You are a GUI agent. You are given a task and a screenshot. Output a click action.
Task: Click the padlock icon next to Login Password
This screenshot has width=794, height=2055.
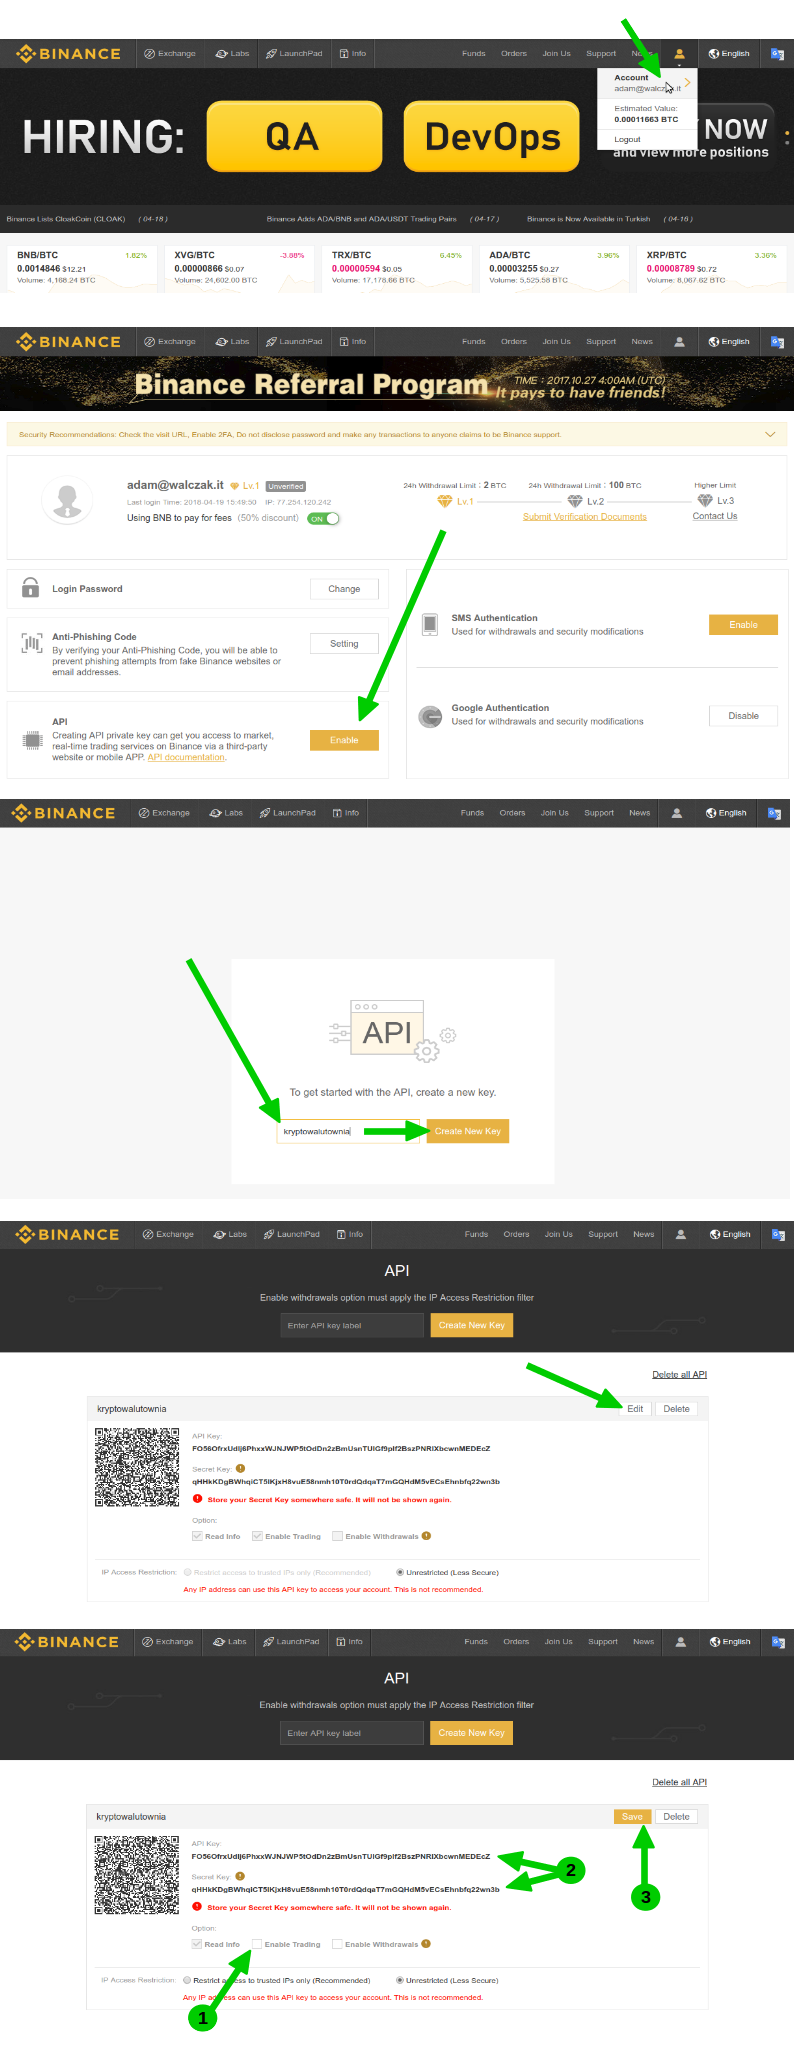[30, 588]
